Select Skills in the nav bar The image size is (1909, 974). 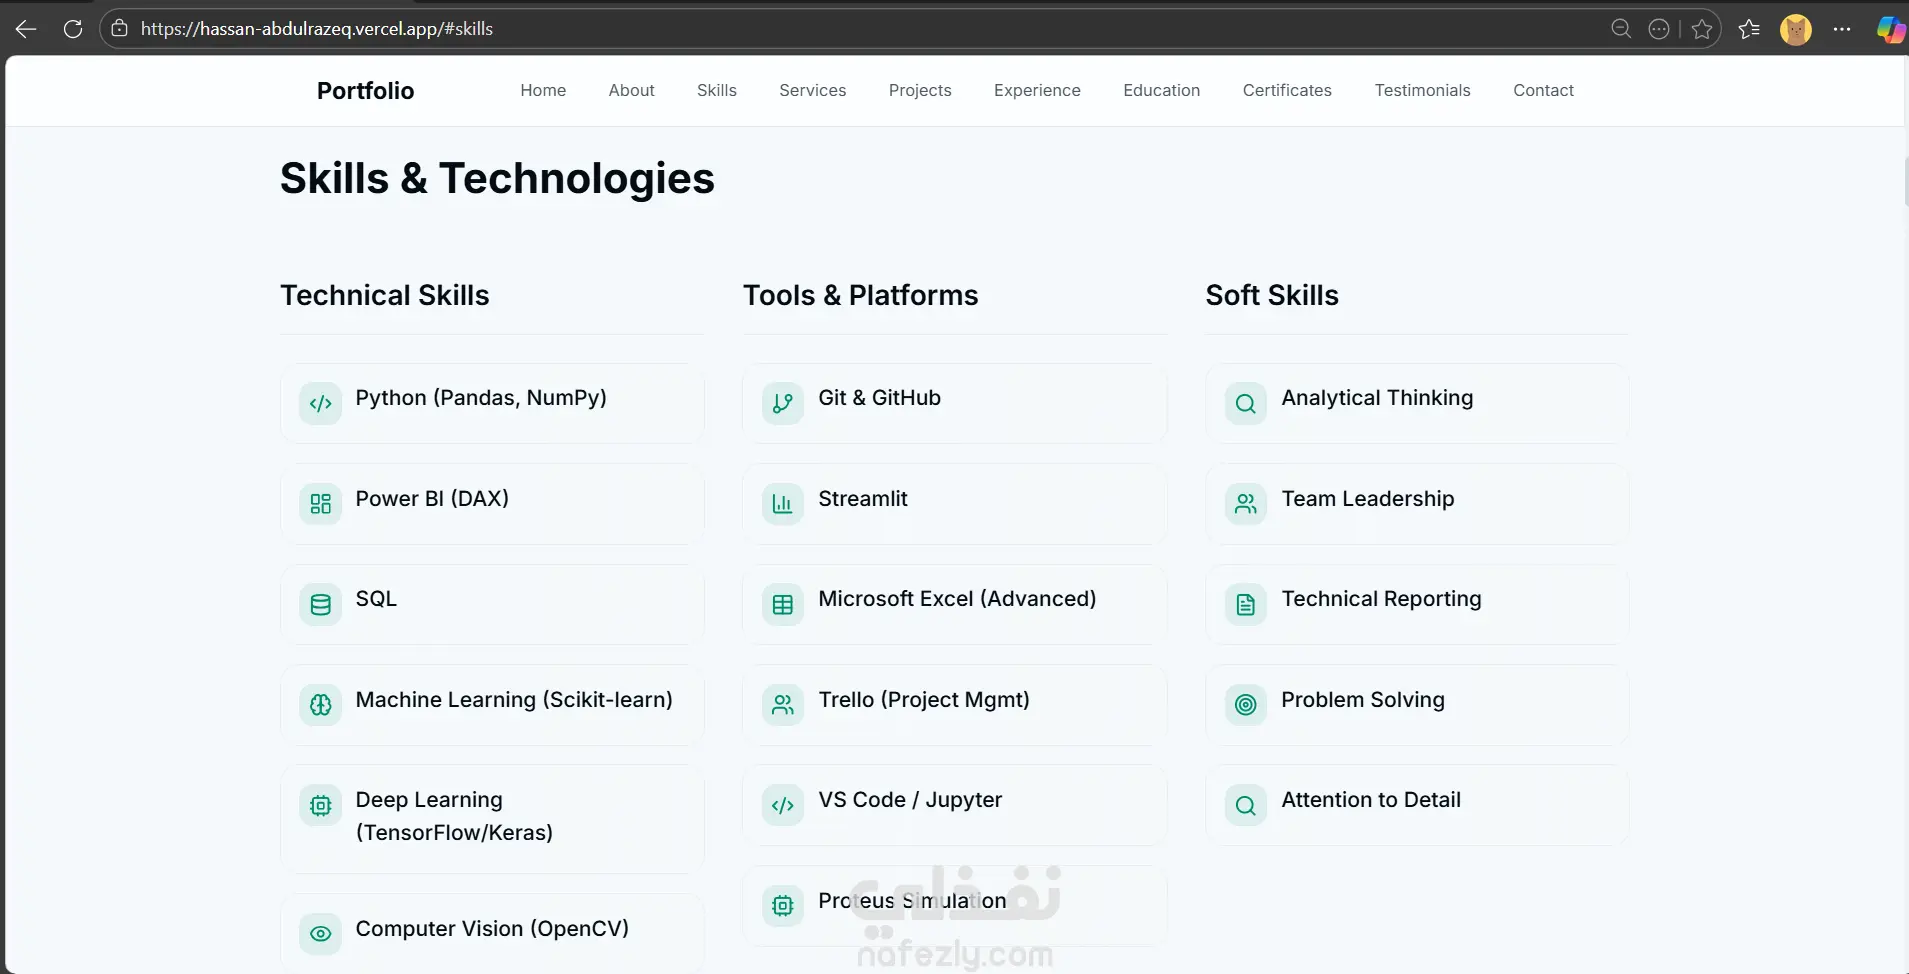717,90
